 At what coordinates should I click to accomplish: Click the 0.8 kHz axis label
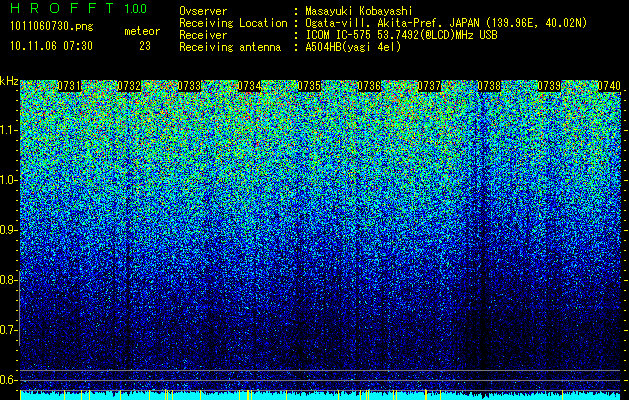[8, 280]
